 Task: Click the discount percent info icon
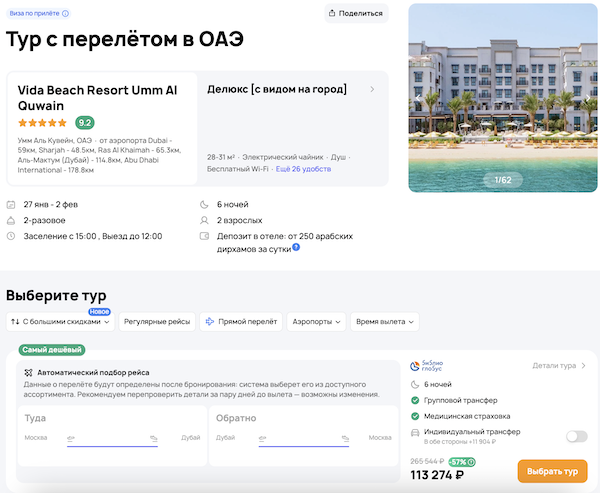472,461
